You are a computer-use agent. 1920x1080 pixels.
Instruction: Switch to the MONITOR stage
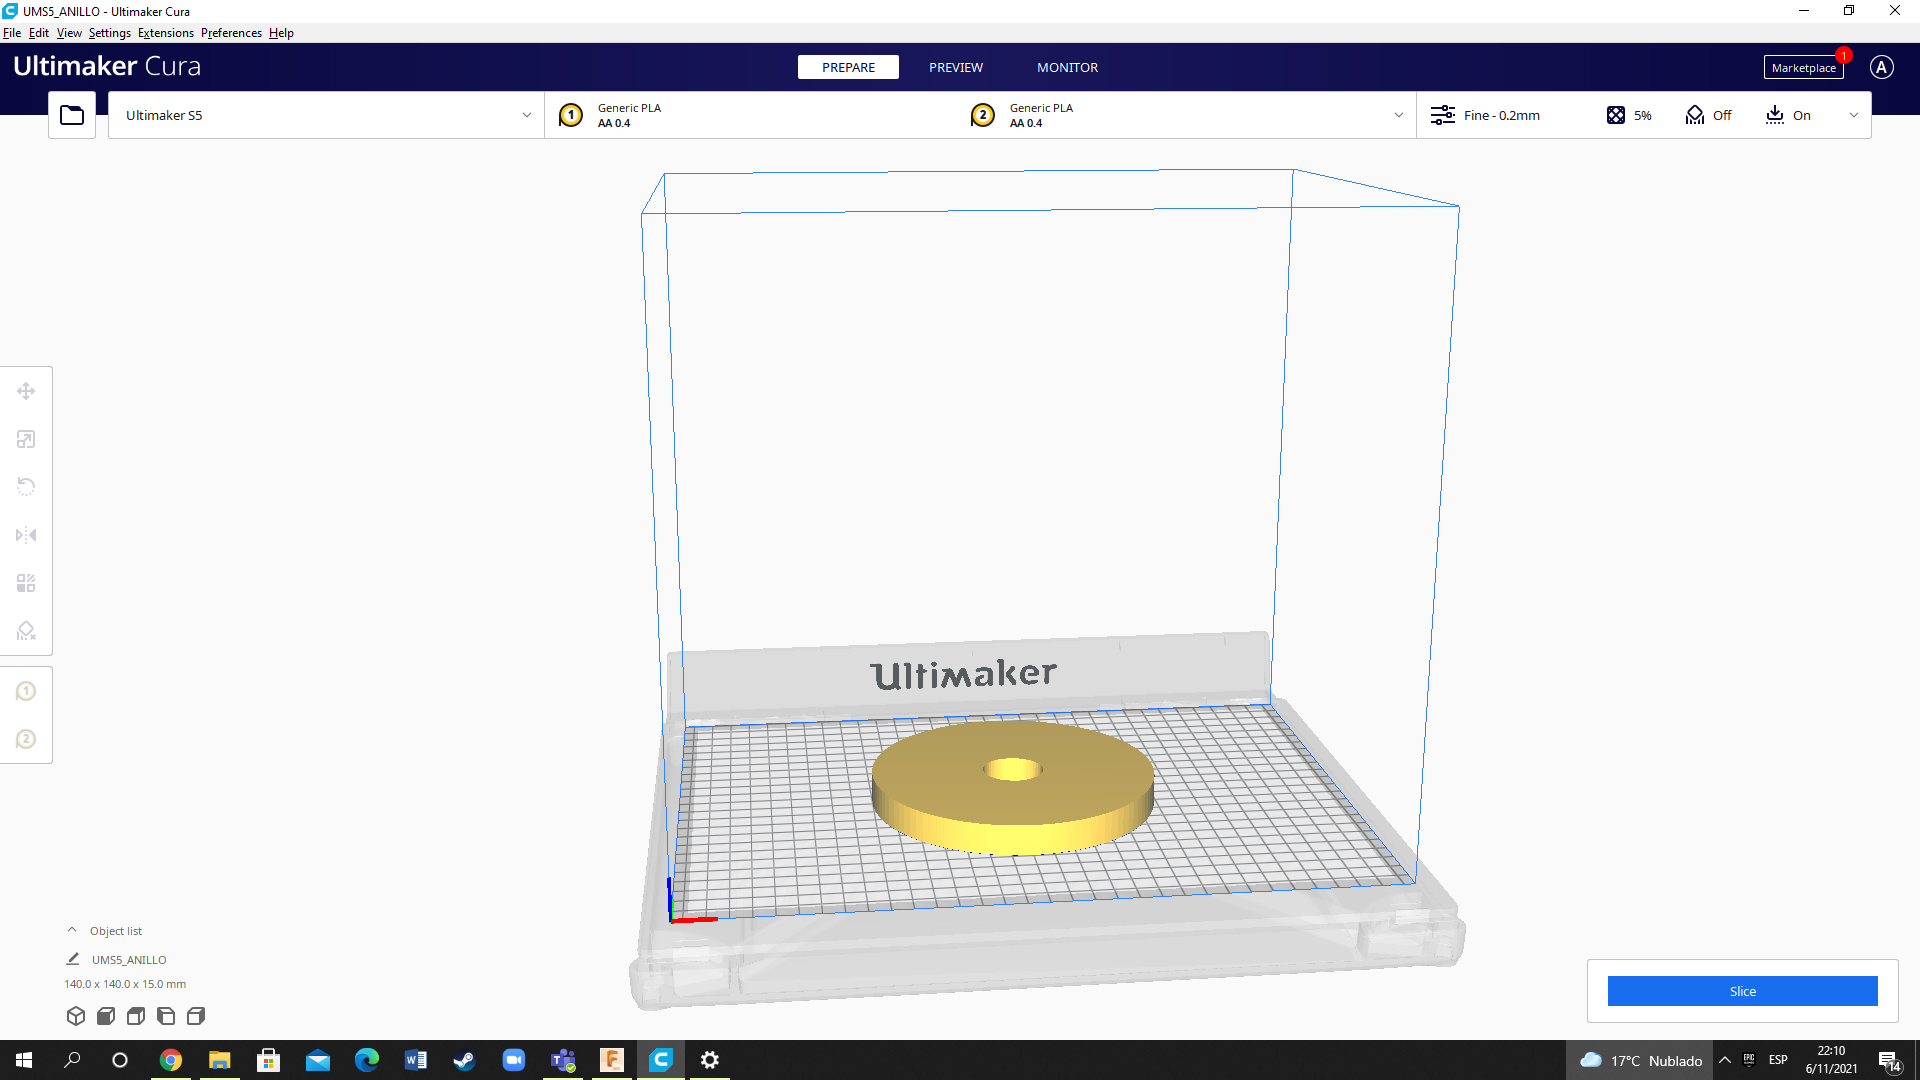coord(1067,67)
